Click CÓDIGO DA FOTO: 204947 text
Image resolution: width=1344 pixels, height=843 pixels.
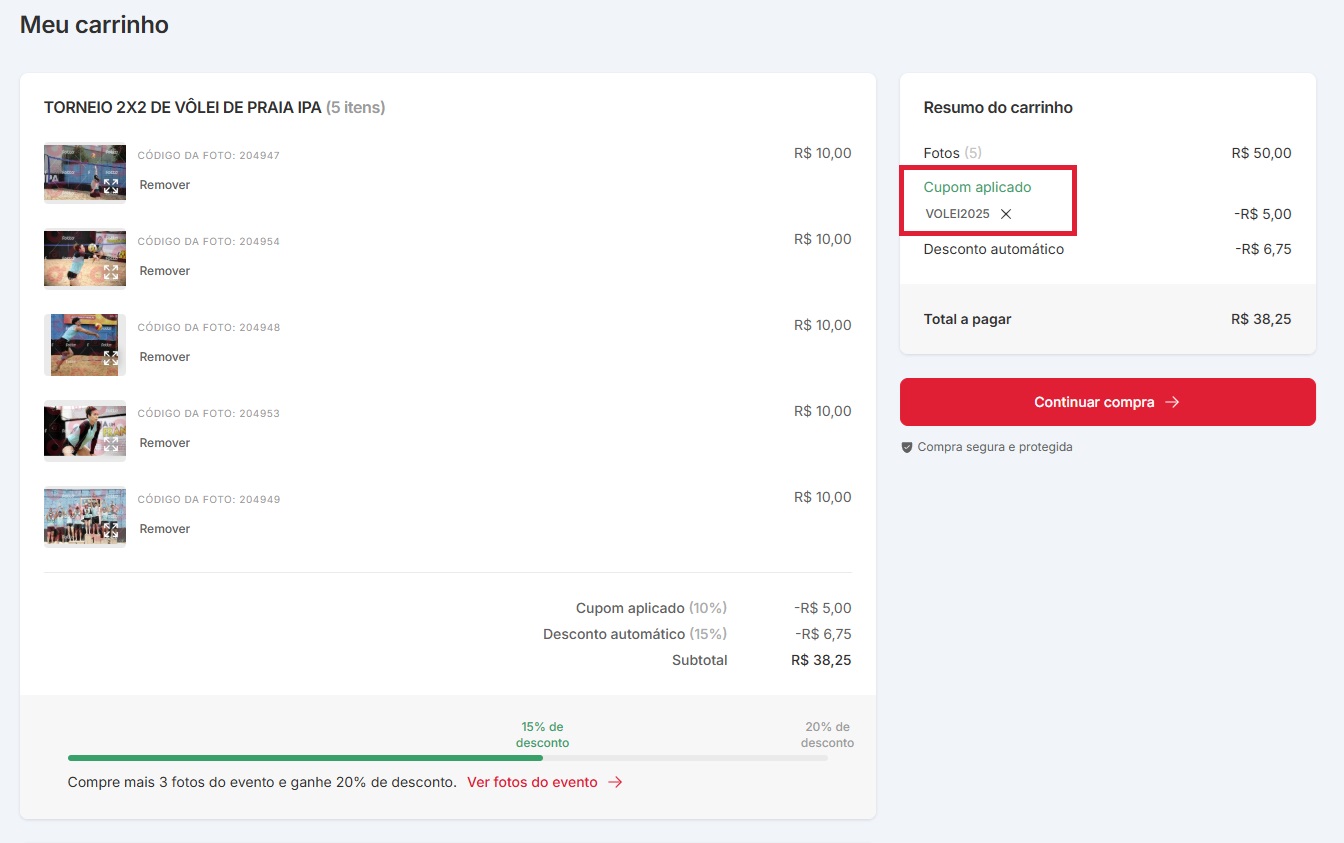pyautogui.click(x=209, y=156)
